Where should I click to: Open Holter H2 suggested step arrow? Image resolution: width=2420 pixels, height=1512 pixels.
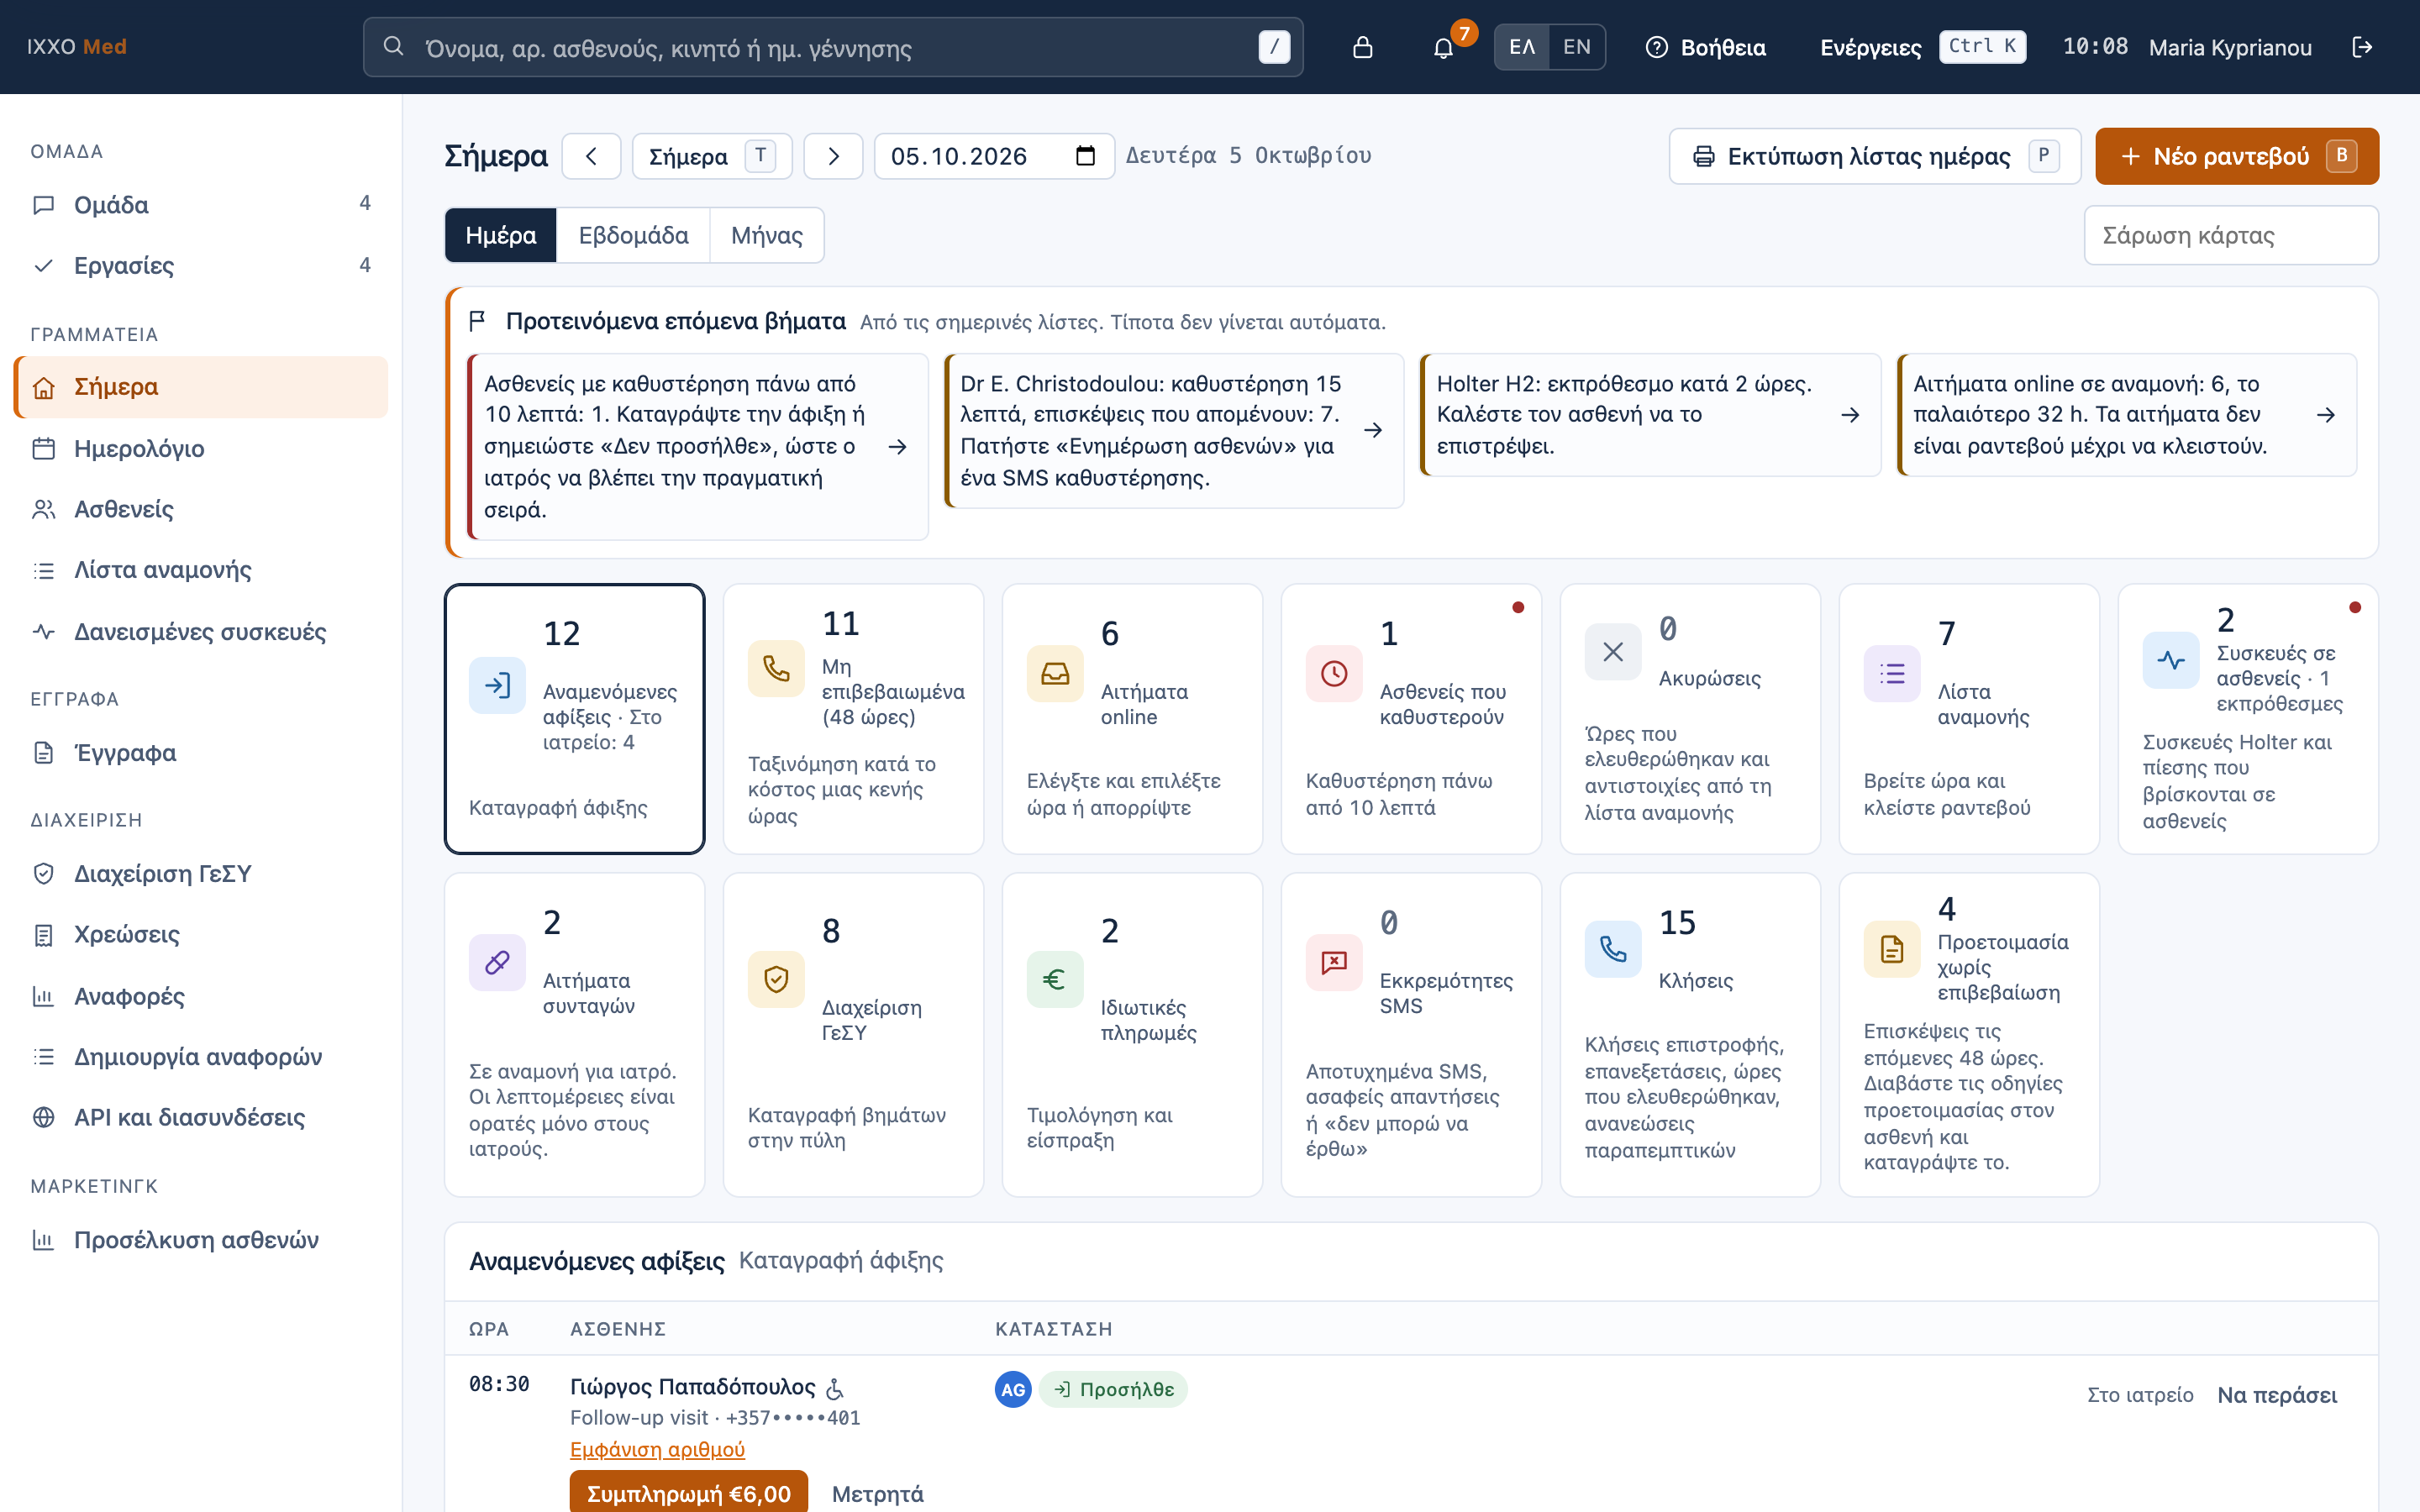click(x=1850, y=415)
